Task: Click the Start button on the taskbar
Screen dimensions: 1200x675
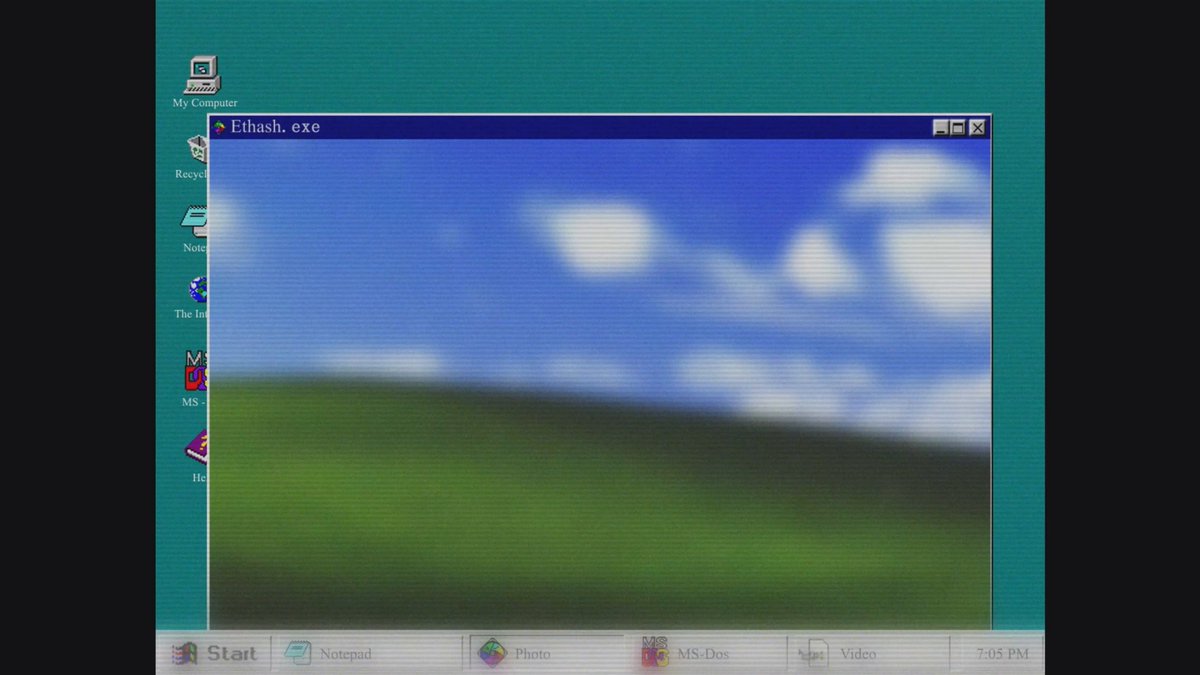Action: (214, 654)
